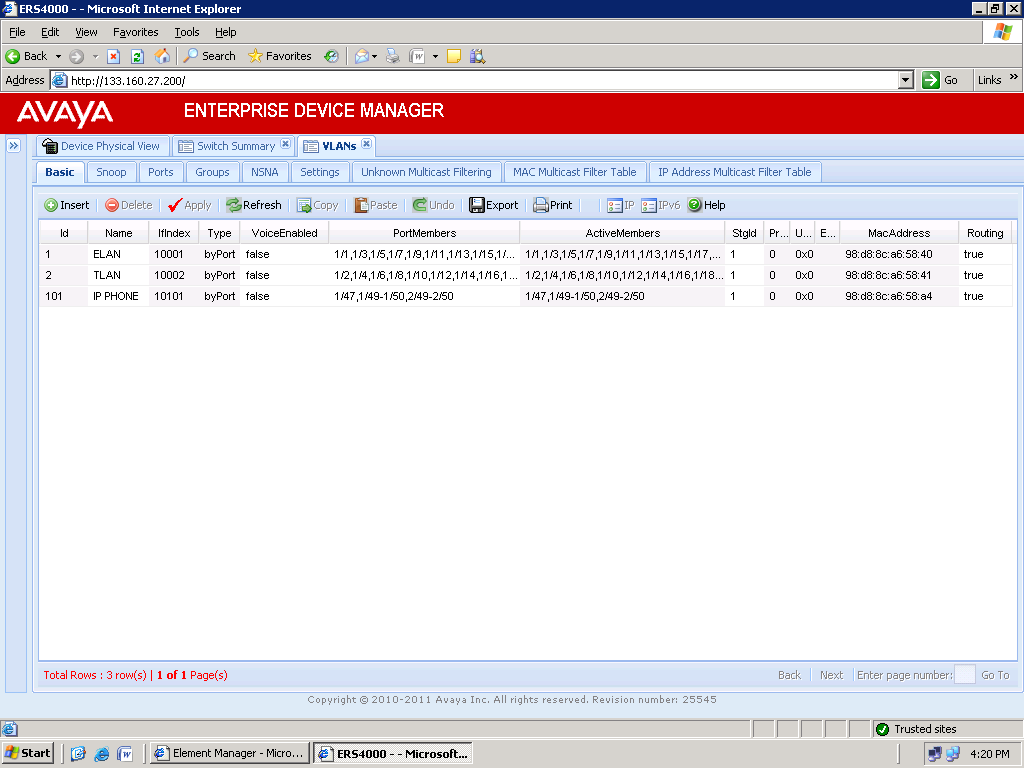Select the ELAN row name cell
Screen dimensions: 1024x768
tap(118, 254)
